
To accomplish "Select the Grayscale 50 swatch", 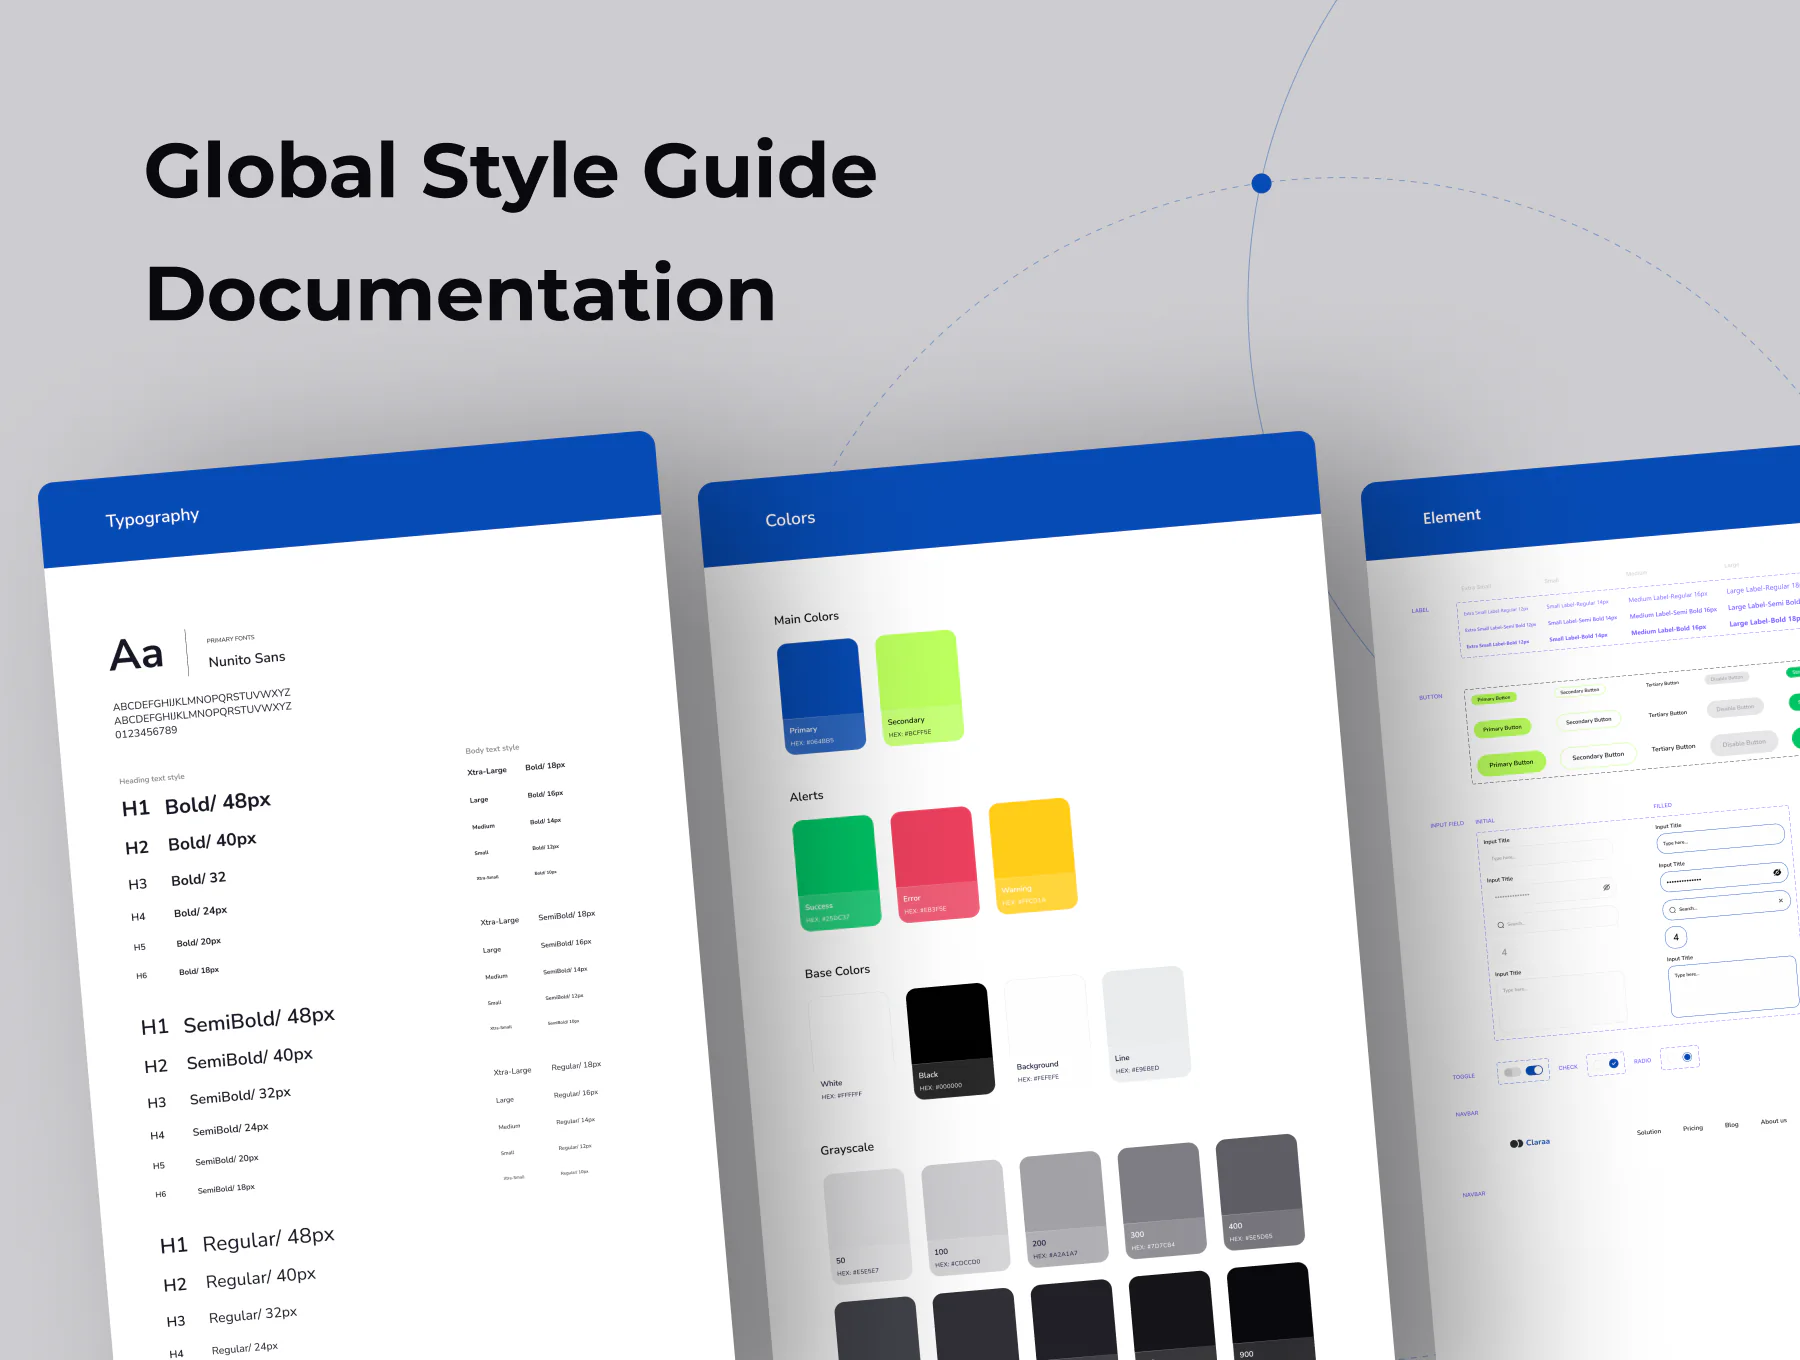I will [867, 1226].
